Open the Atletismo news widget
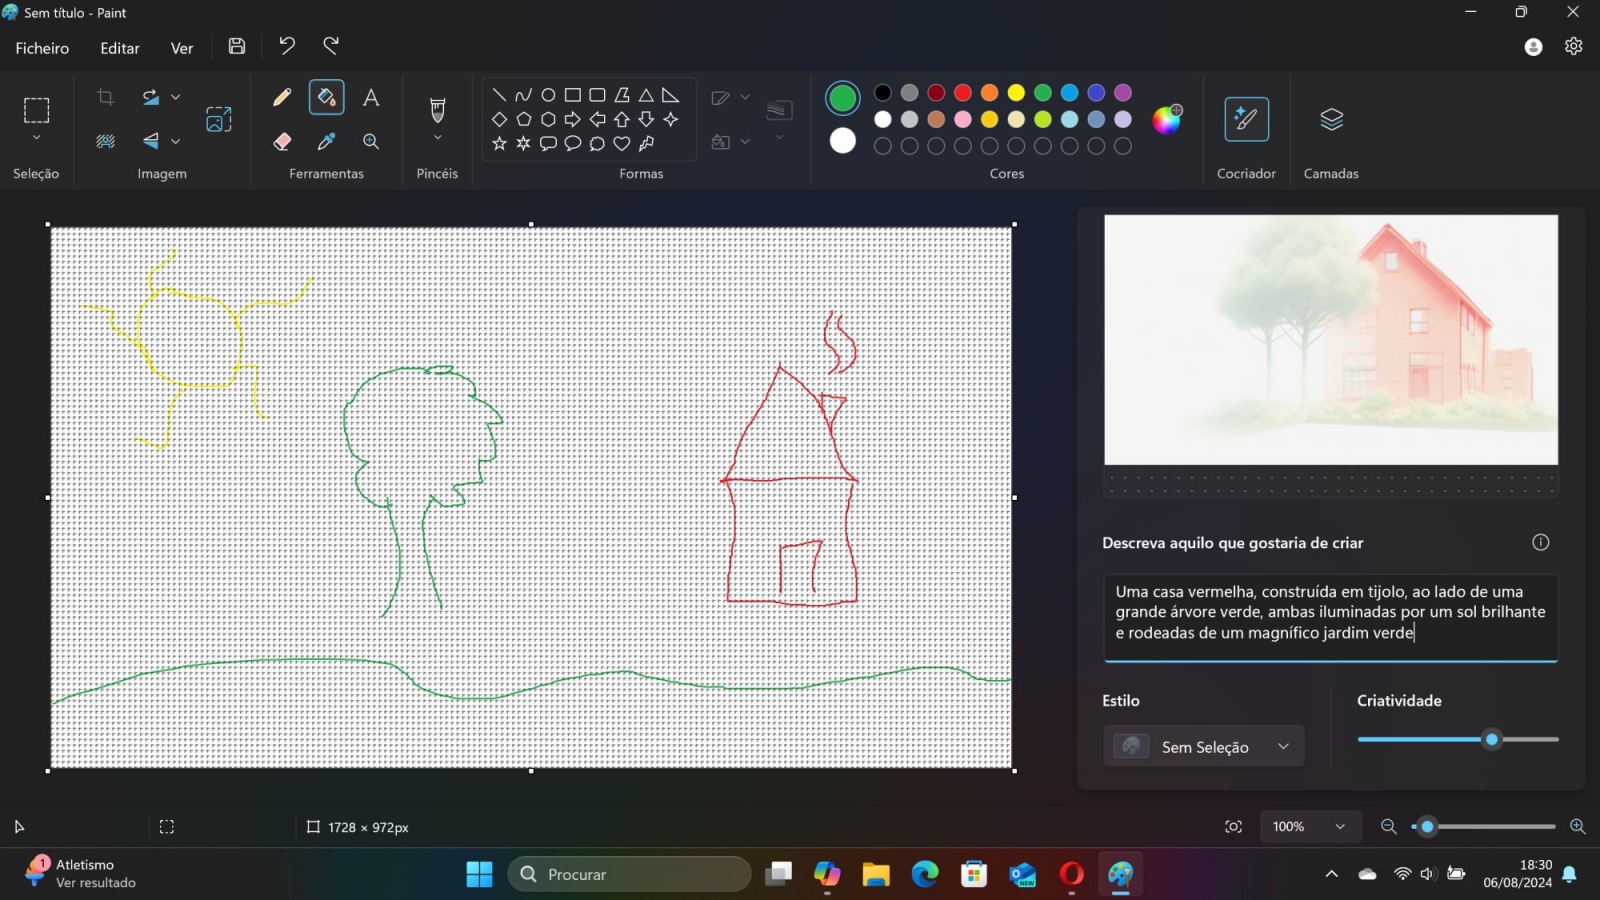The image size is (1600, 900). click(80, 873)
